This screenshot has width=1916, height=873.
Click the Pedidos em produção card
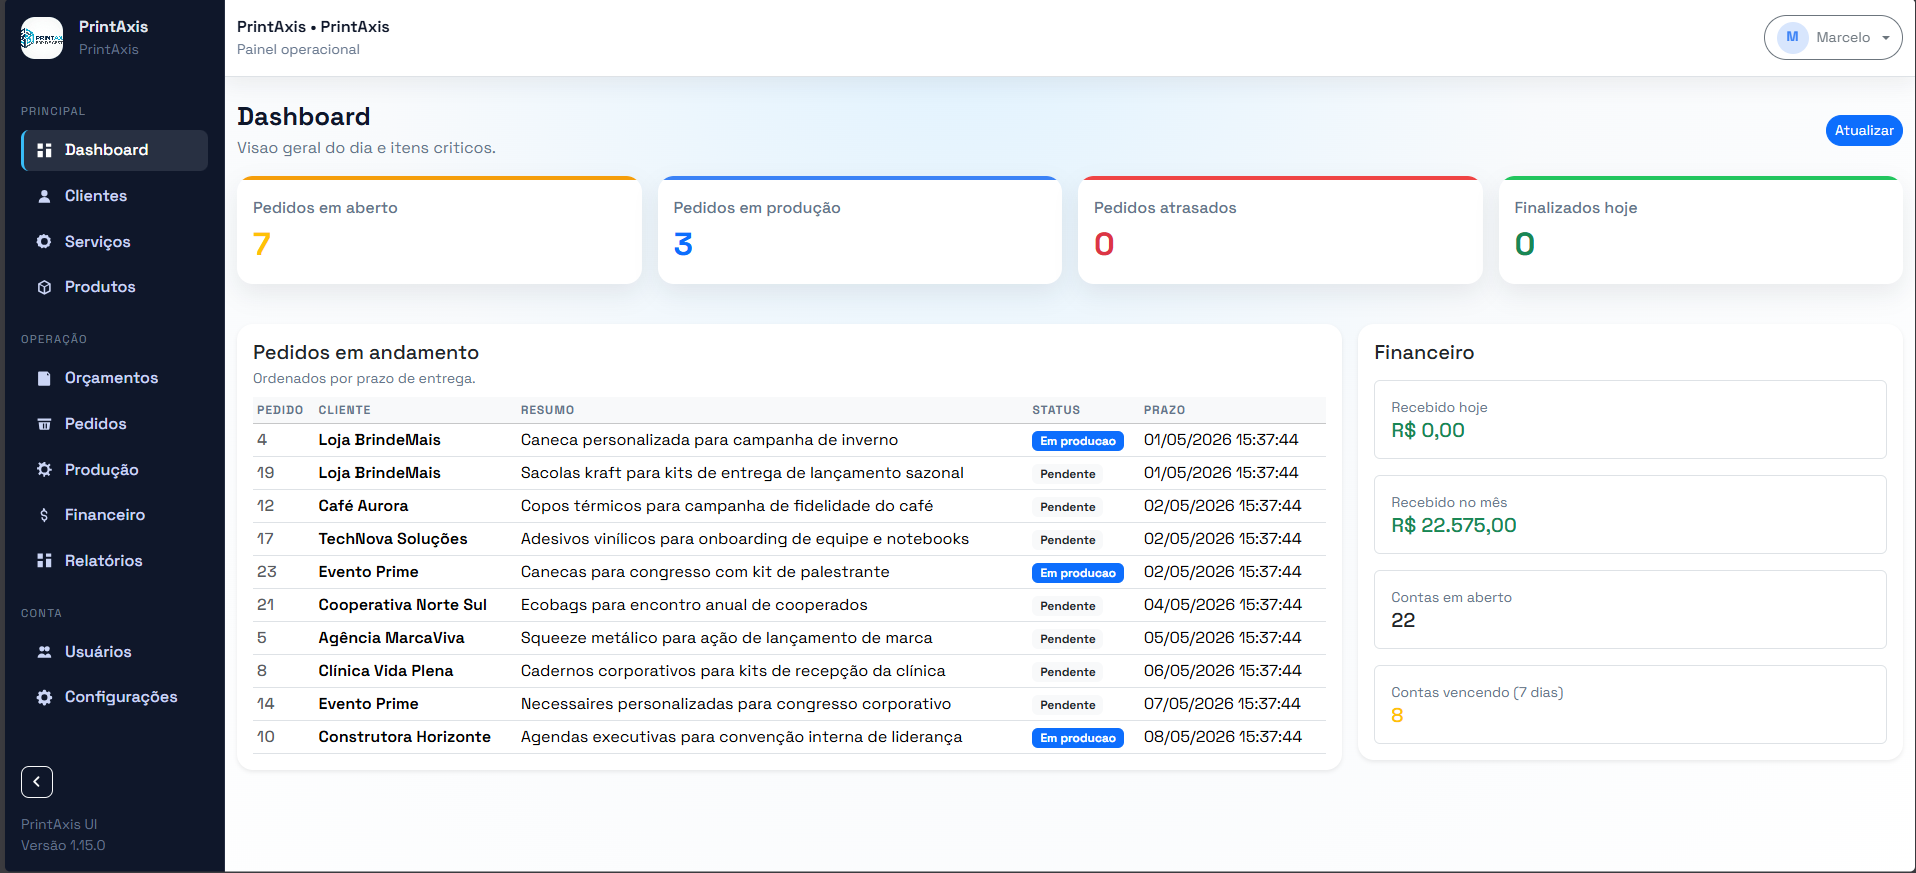pos(860,230)
